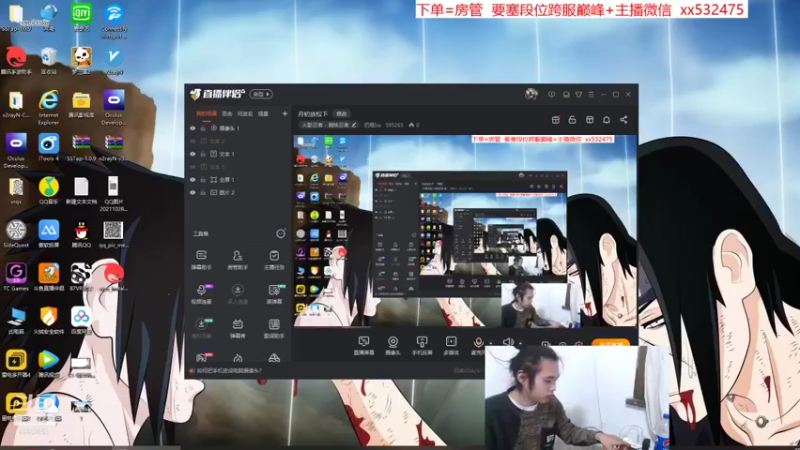Open the bell notifications icon
This screenshot has height=450, width=800.
(x=606, y=119)
